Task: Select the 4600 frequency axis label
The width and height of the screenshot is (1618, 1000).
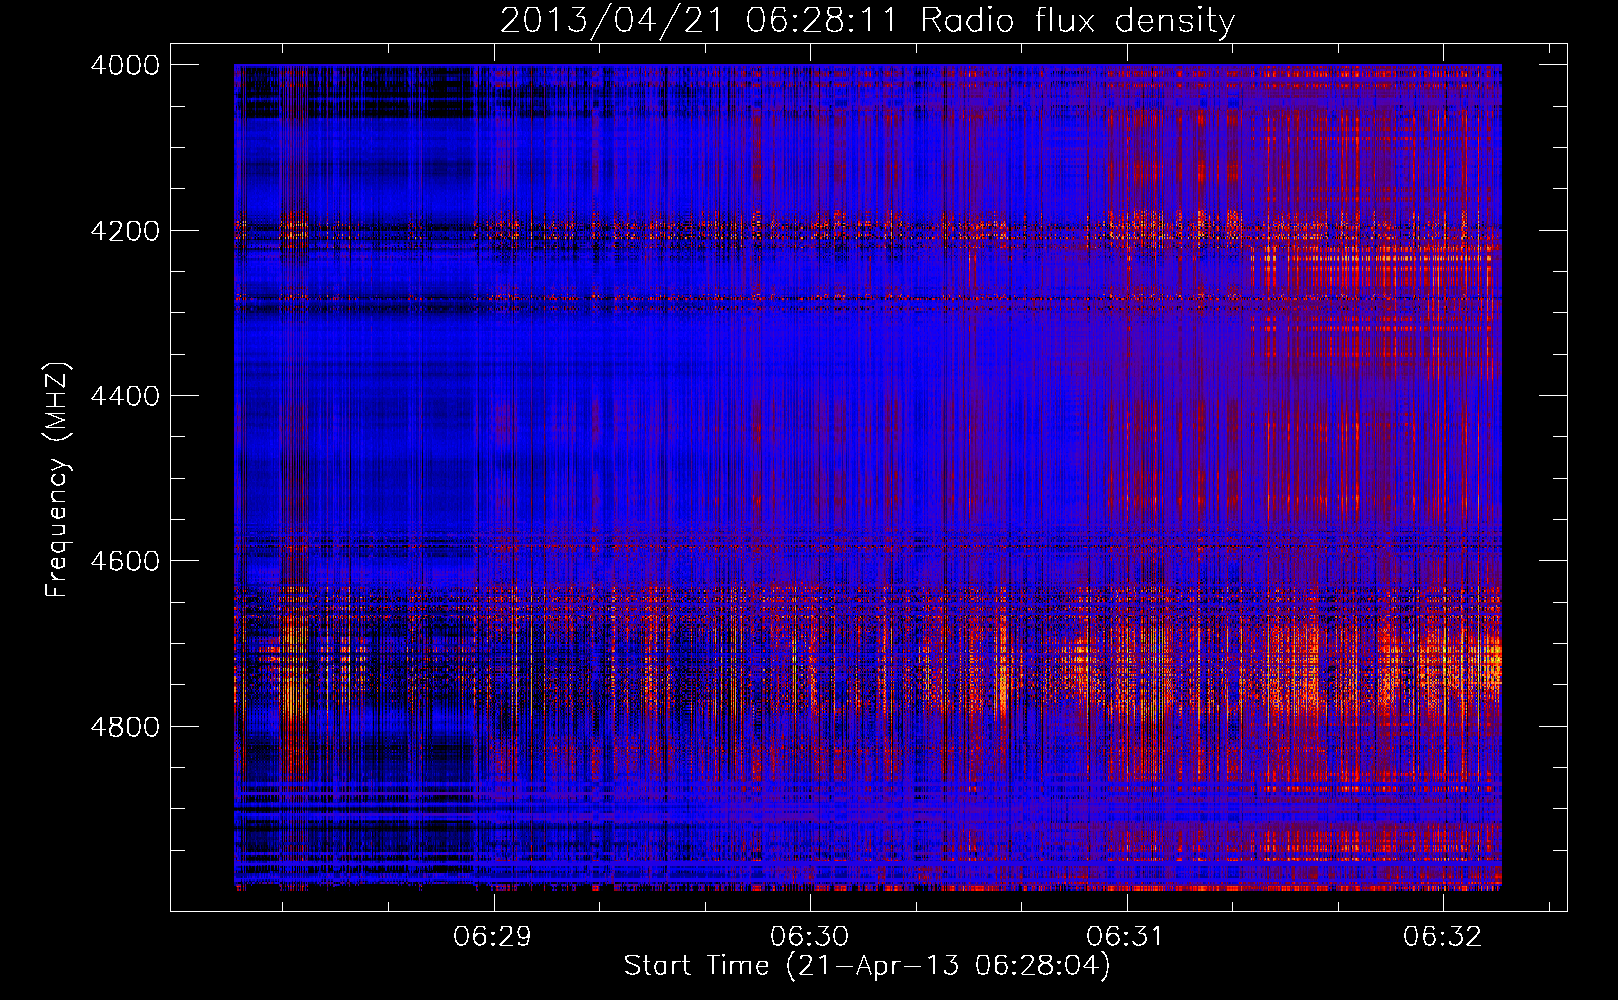Action: coord(125,561)
